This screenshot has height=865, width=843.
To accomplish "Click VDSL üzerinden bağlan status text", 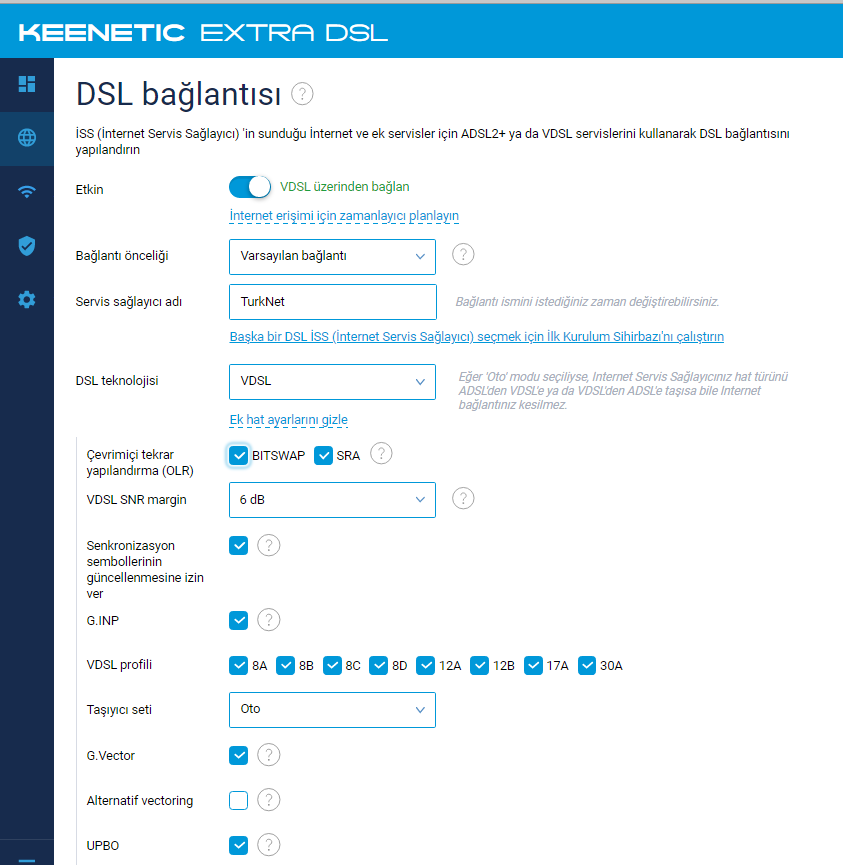I will click(x=345, y=187).
